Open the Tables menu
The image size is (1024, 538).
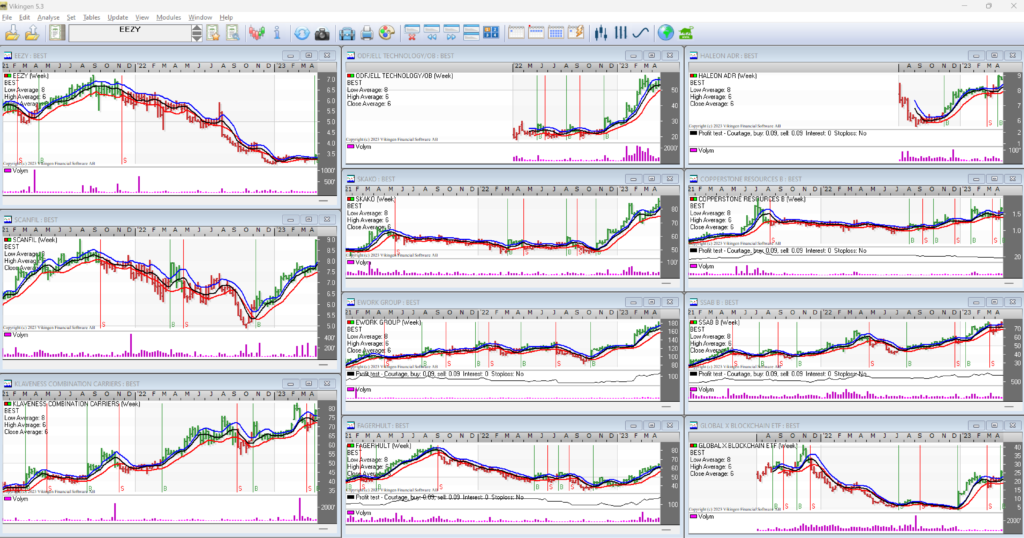pos(91,18)
